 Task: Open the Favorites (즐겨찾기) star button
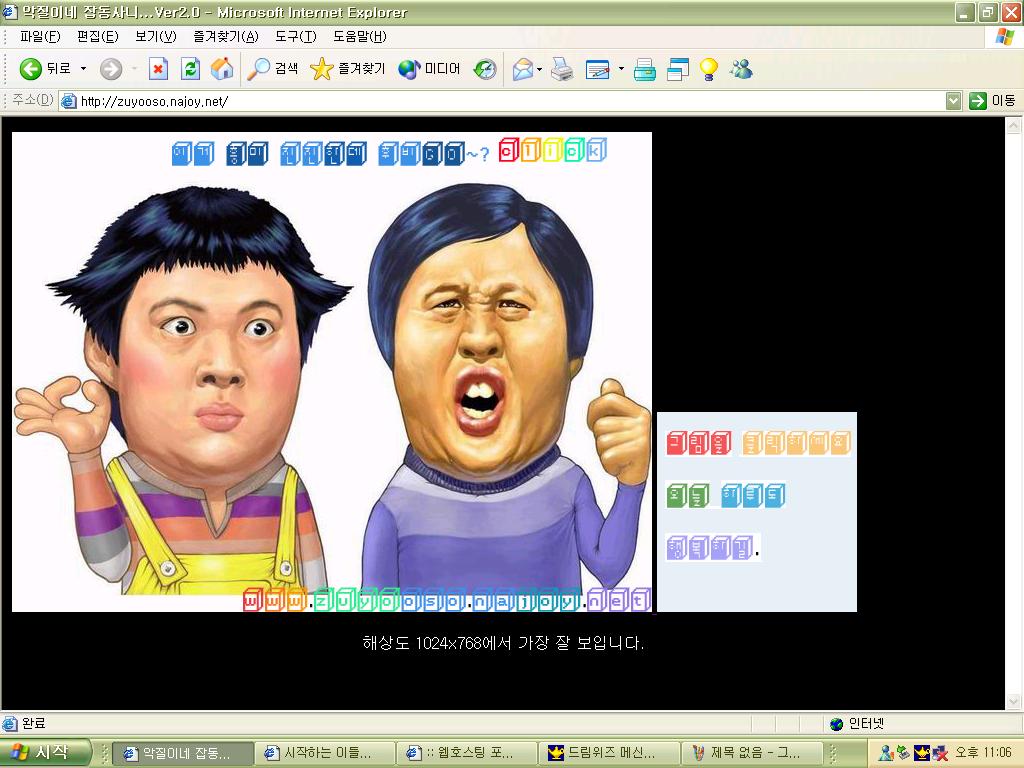coord(348,69)
